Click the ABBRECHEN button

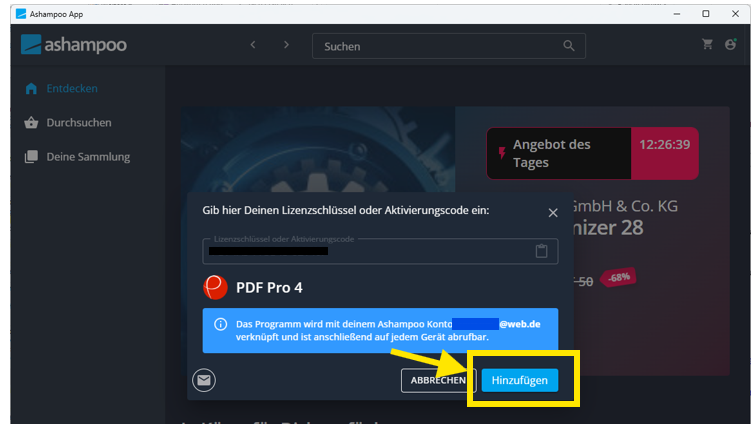[x=438, y=380]
